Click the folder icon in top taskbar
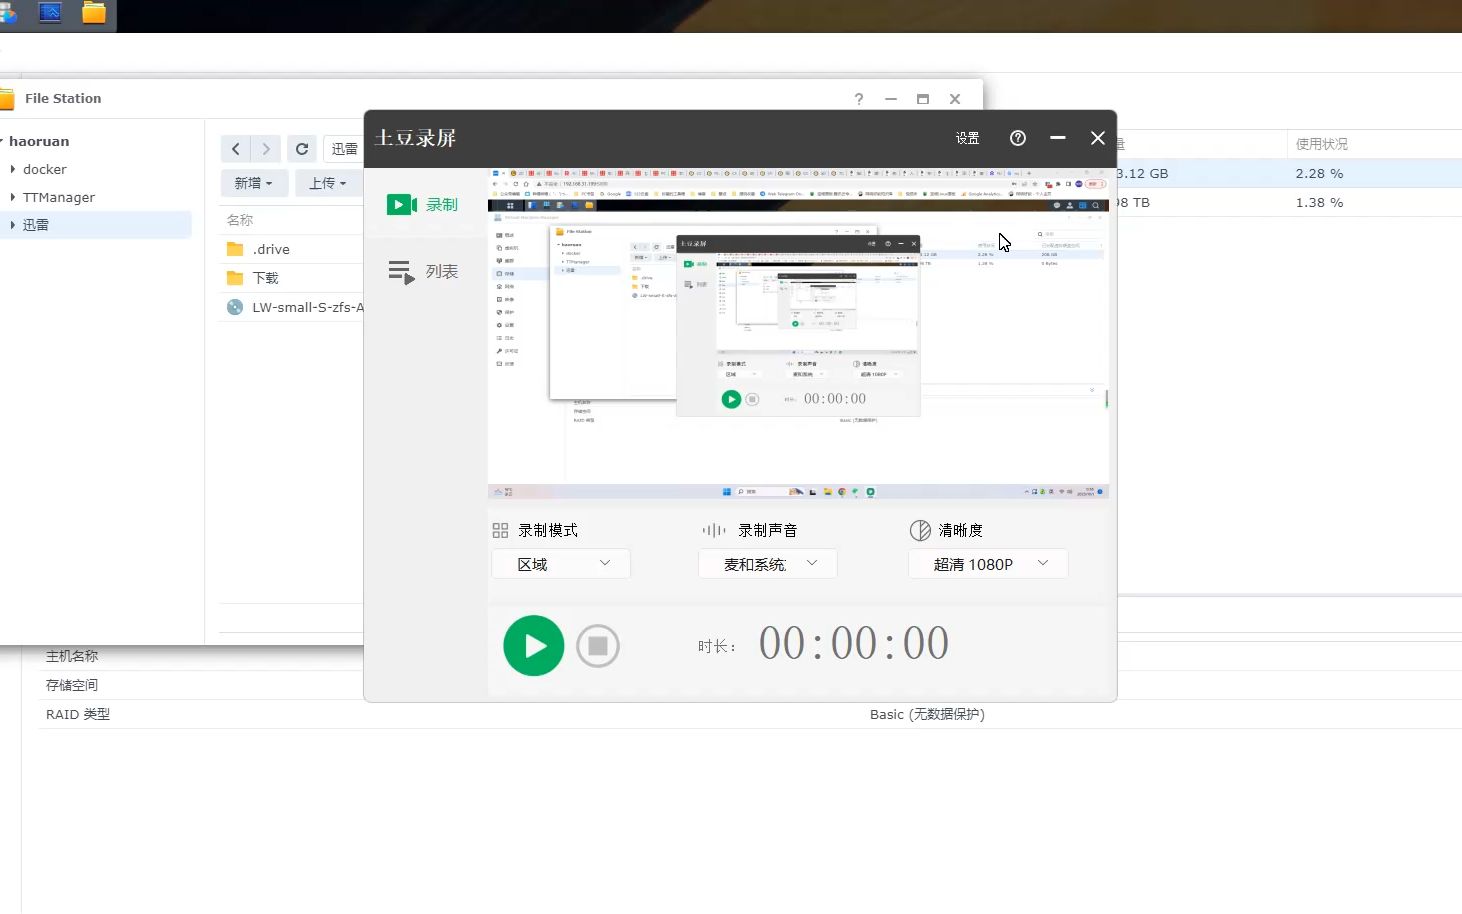 tap(94, 13)
